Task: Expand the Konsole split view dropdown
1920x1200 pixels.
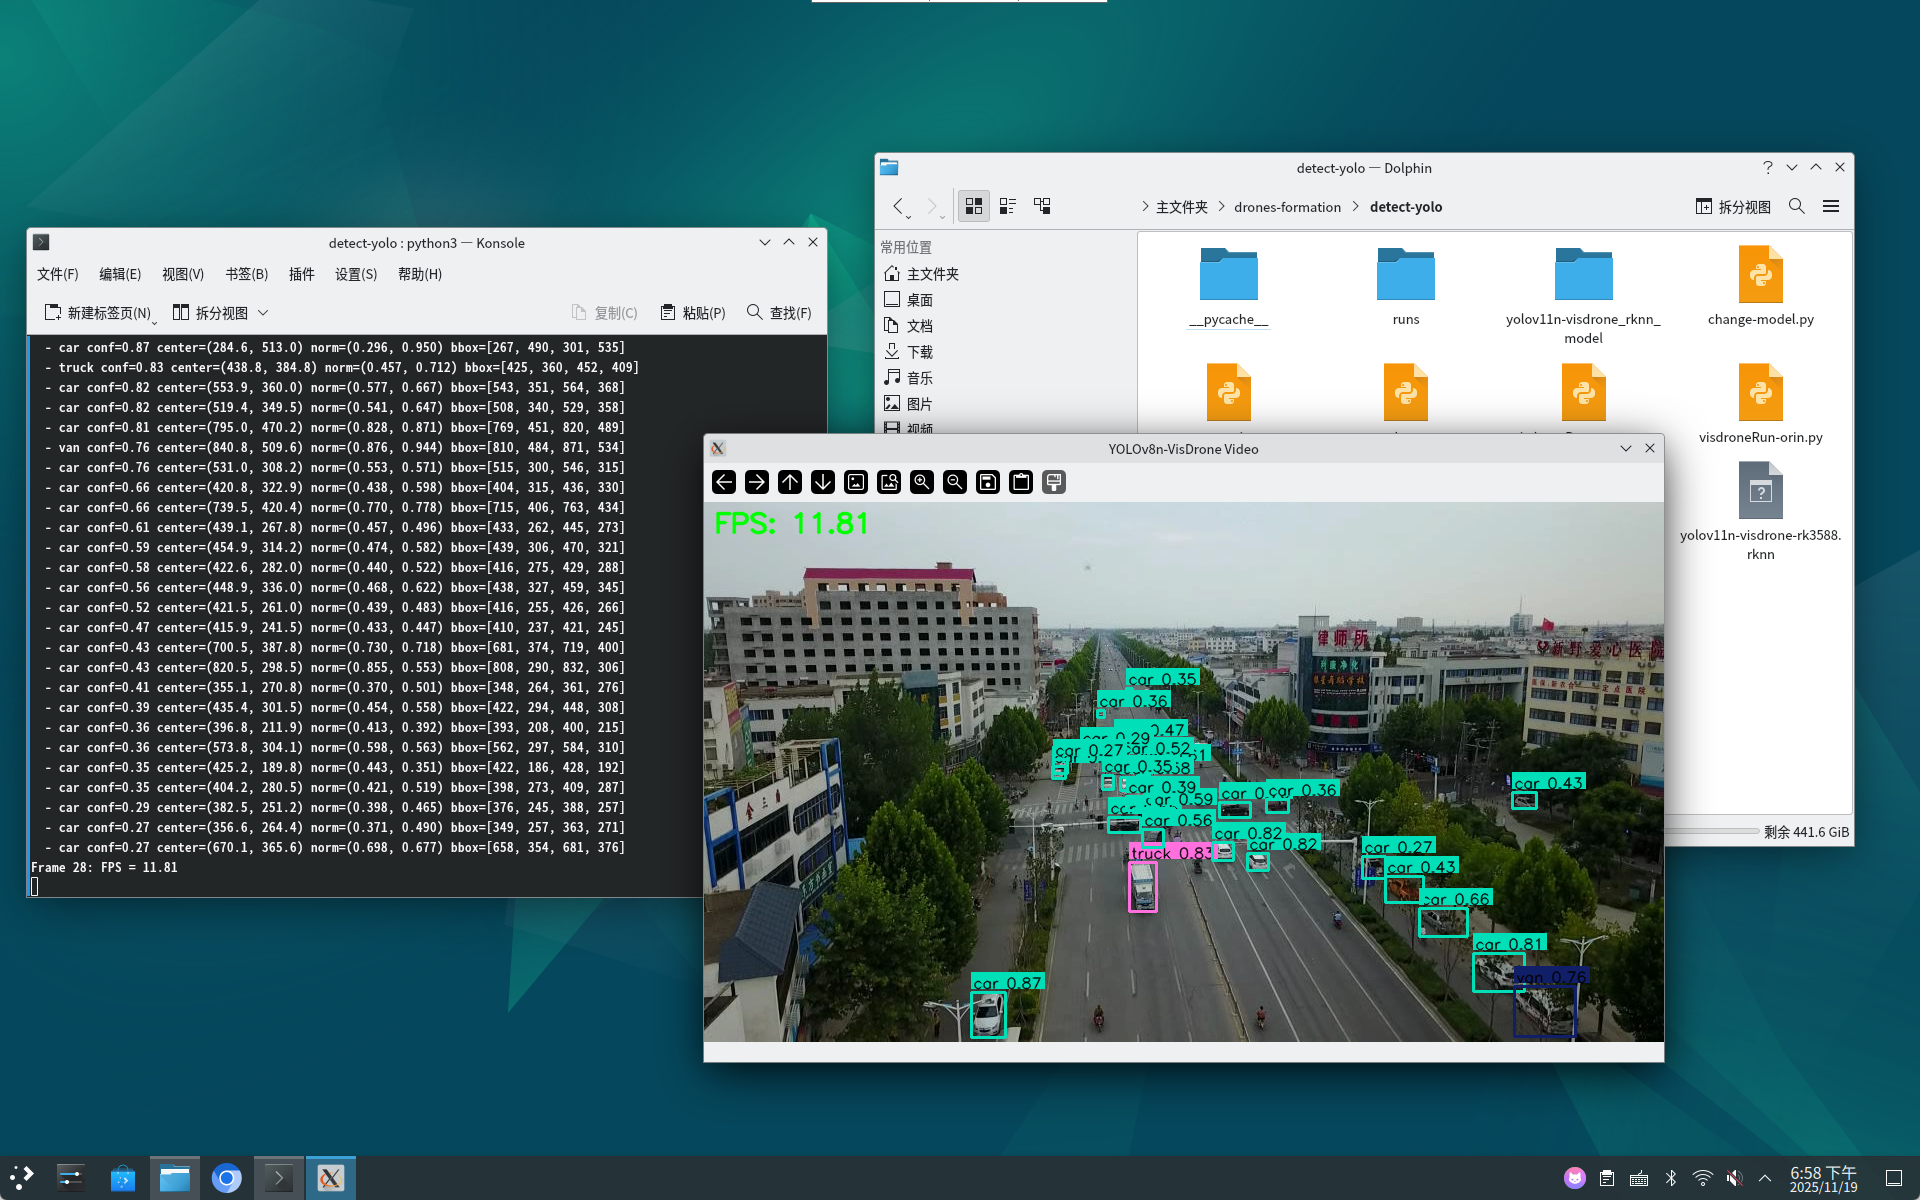Action: pyautogui.click(x=263, y=313)
